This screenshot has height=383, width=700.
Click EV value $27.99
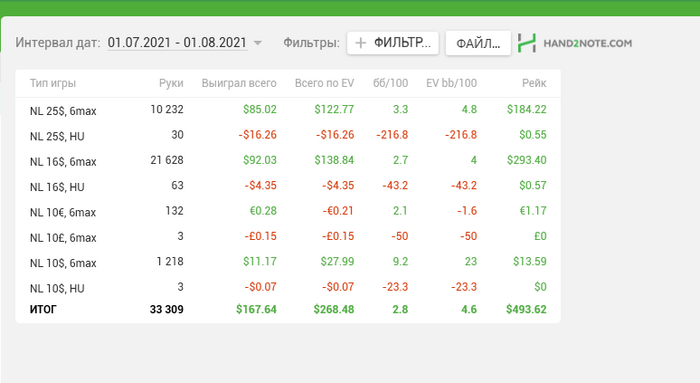click(337, 261)
